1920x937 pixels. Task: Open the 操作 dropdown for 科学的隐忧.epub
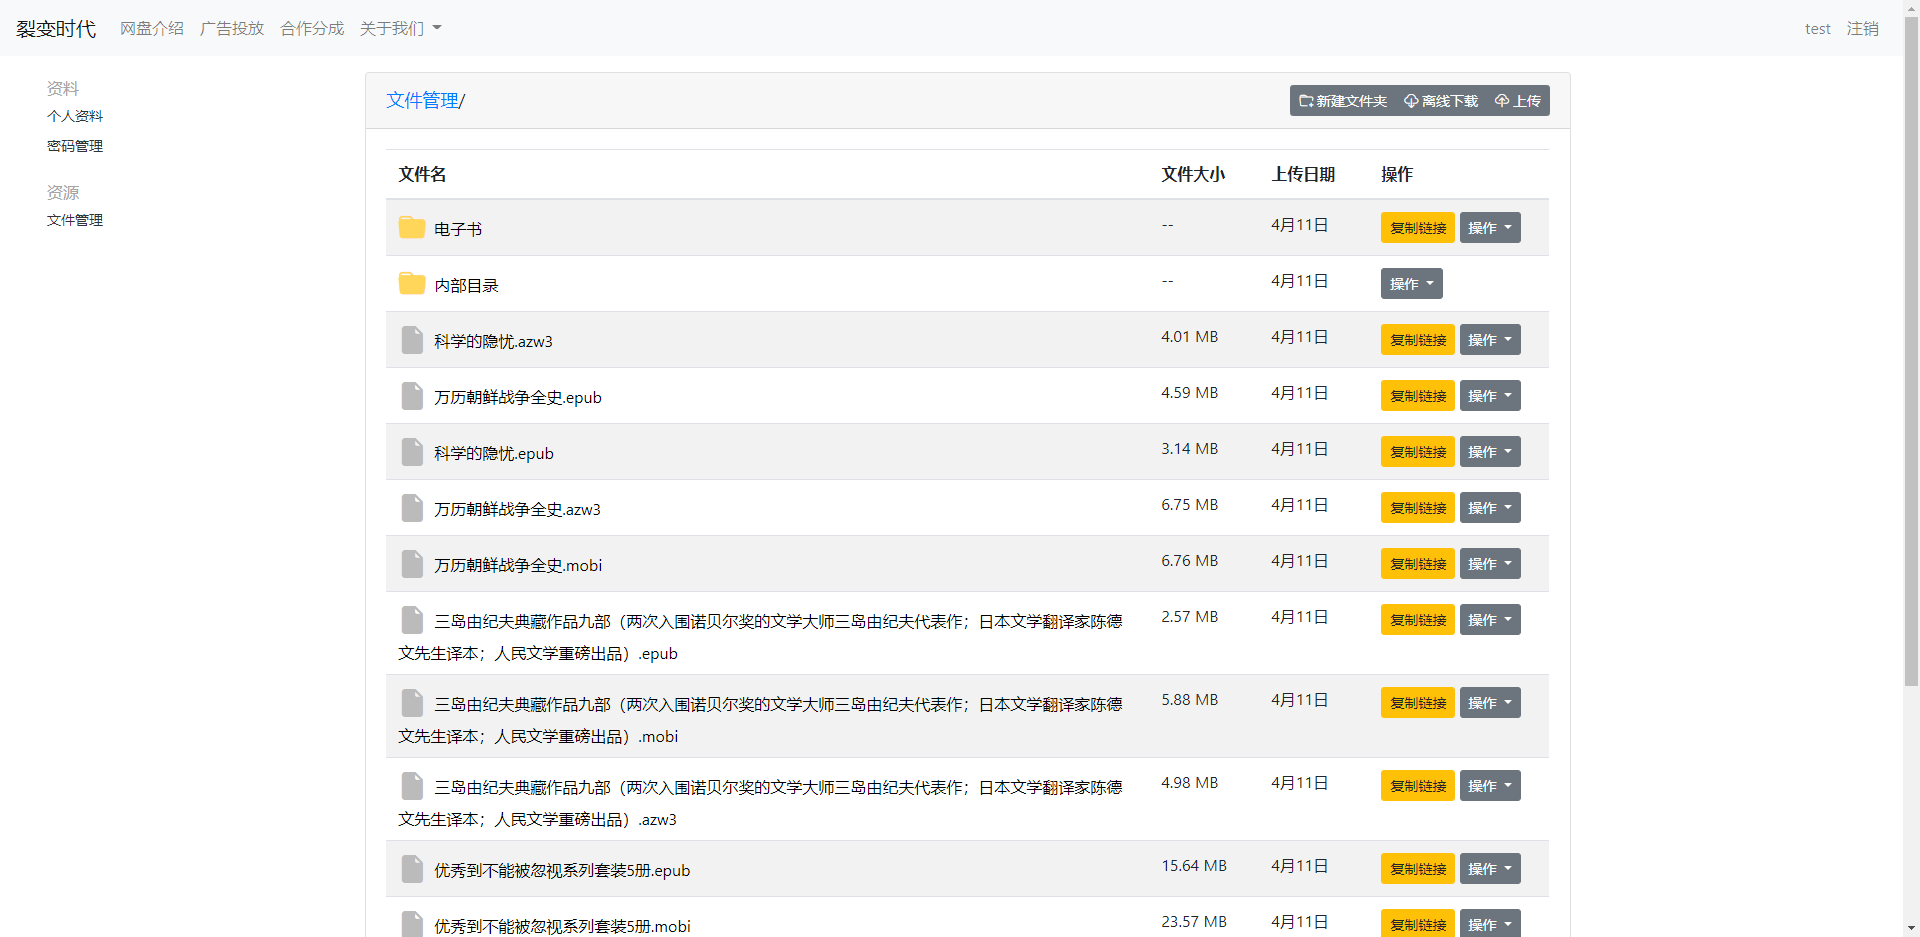pos(1489,451)
